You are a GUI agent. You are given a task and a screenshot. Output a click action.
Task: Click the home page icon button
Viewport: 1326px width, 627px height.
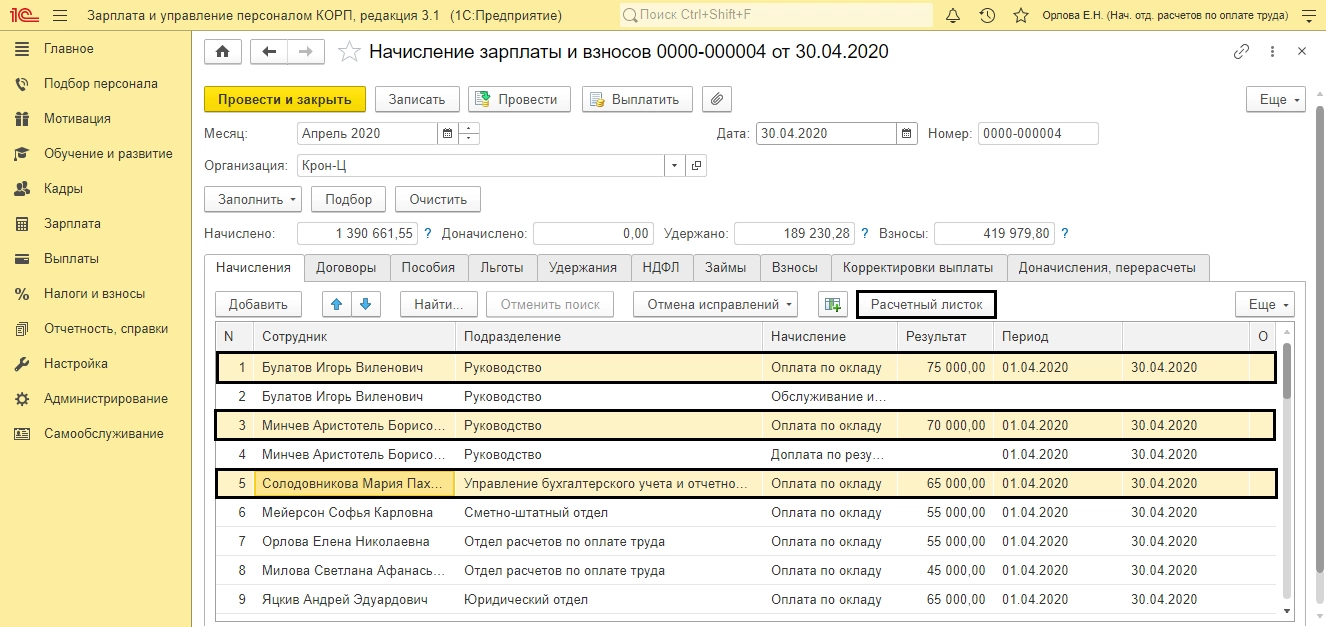pos(222,52)
